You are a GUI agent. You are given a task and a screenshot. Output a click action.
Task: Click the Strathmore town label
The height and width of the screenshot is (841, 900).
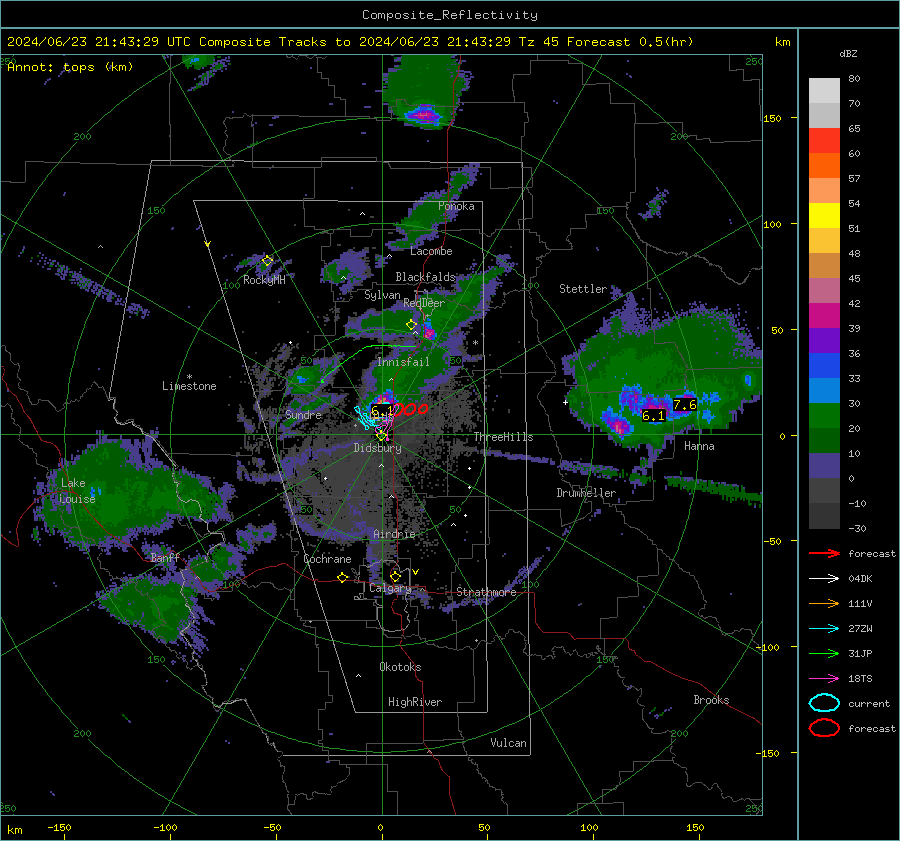pos(486,592)
